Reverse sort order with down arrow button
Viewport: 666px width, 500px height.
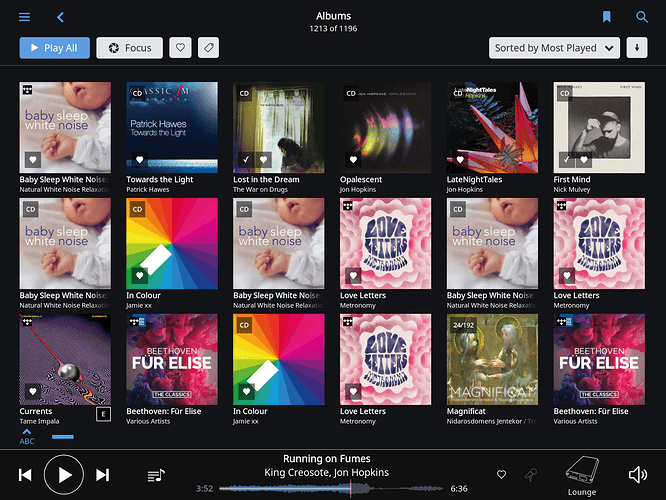pos(637,48)
